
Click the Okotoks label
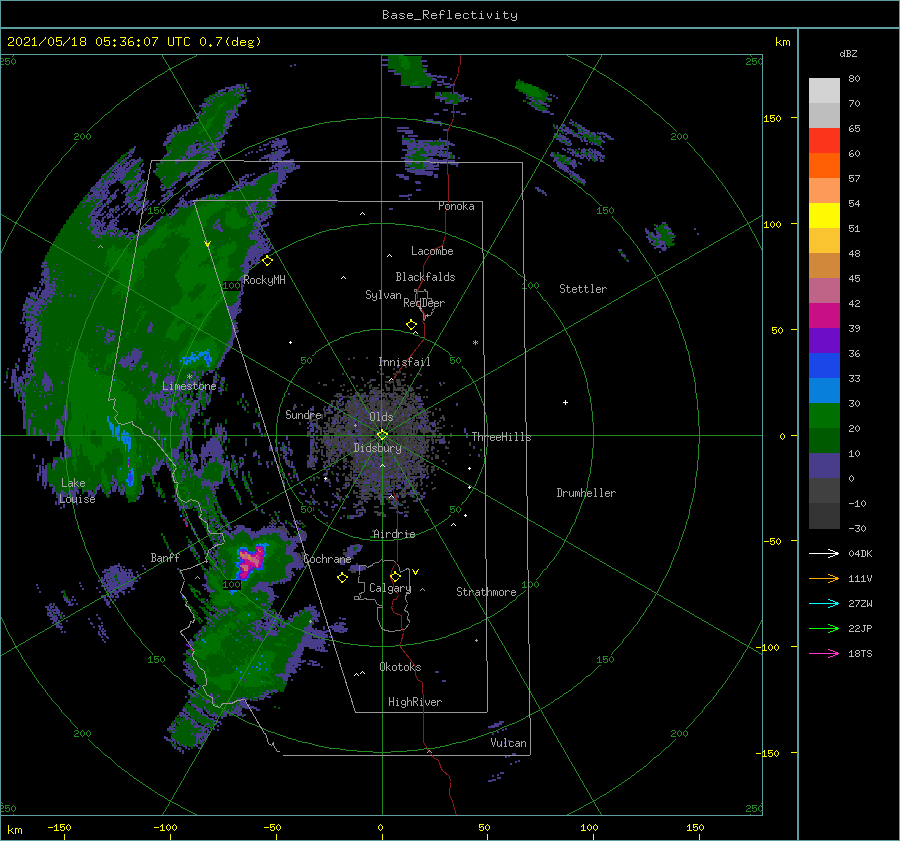tap(400, 667)
